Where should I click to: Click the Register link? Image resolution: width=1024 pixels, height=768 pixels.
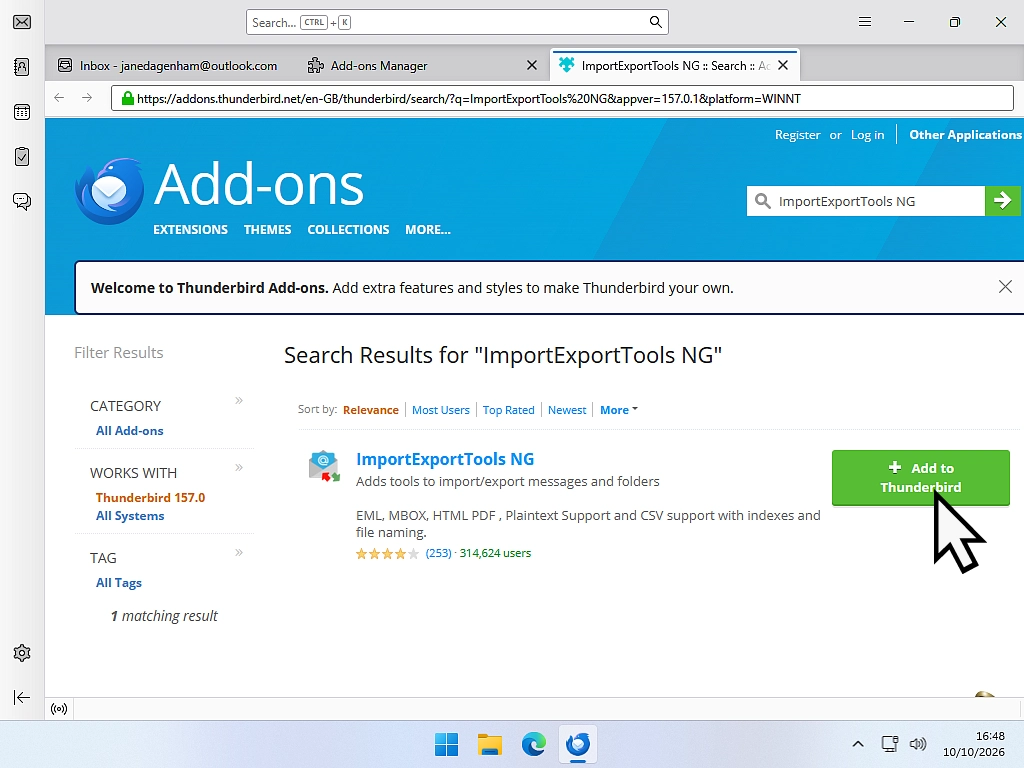[797, 135]
